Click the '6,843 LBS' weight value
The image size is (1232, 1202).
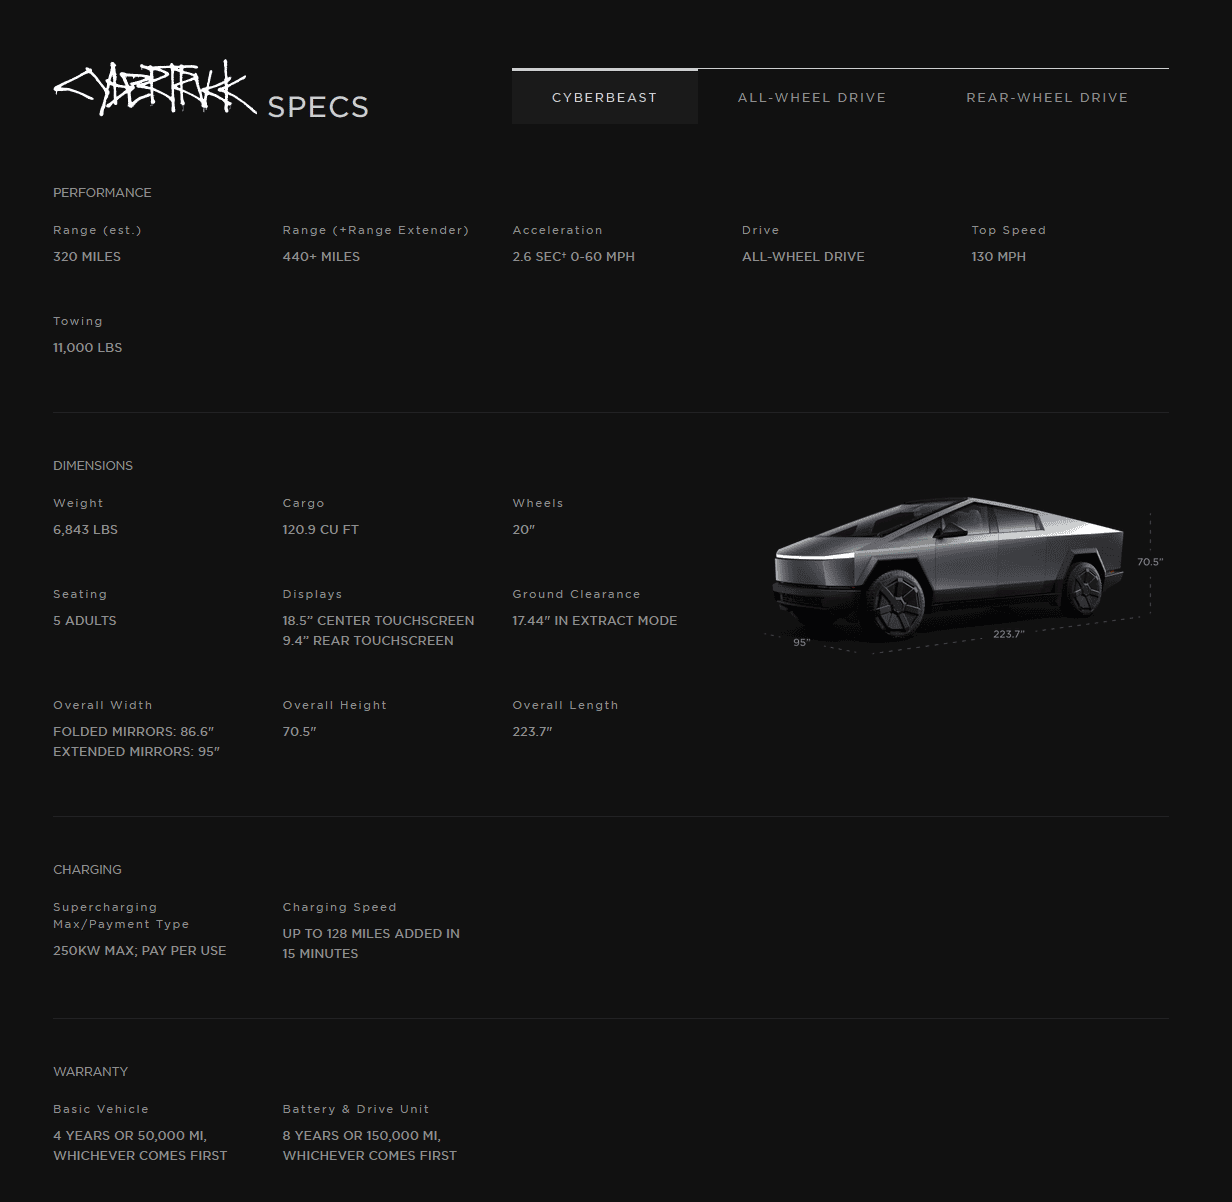point(85,529)
